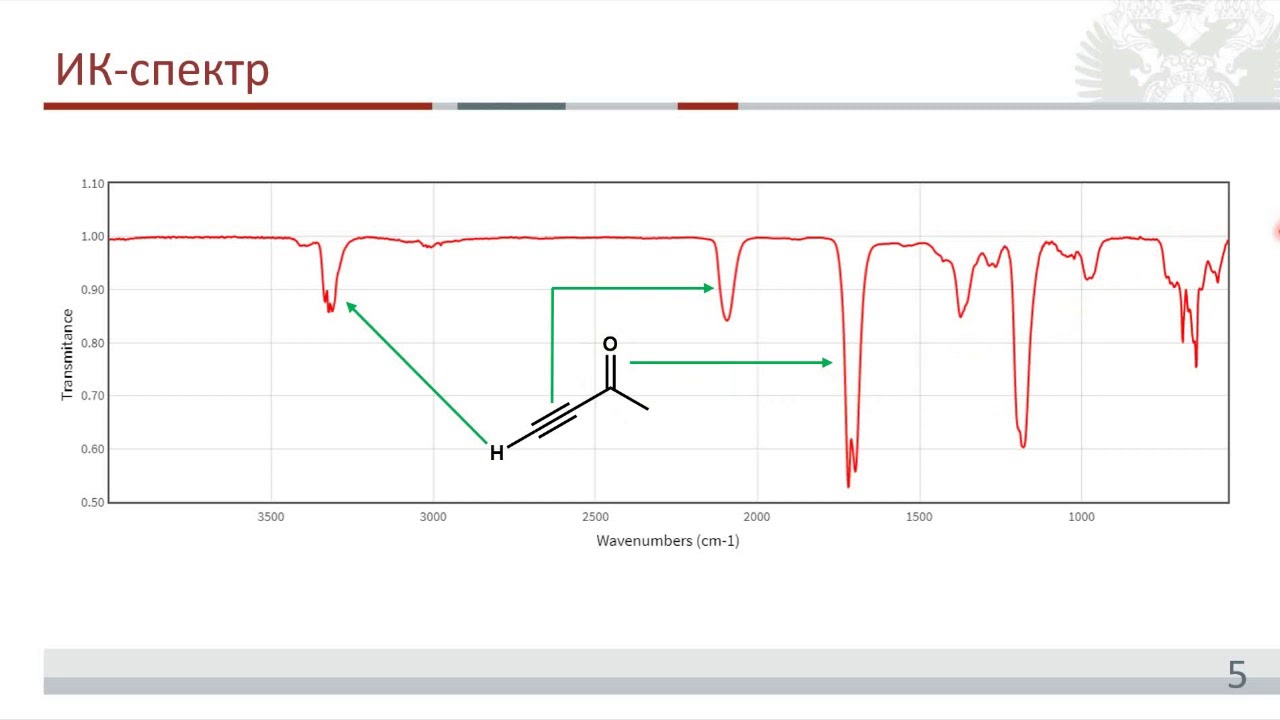Click the slide number 5
This screenshot has width=1280, height=720.
pos(1237,676)
